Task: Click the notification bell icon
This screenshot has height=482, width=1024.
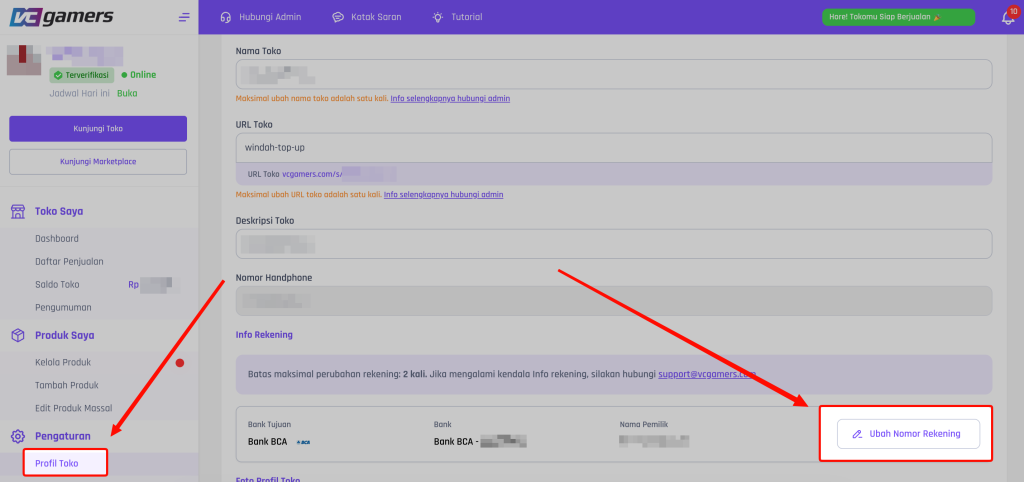Action: [1007, 18]
